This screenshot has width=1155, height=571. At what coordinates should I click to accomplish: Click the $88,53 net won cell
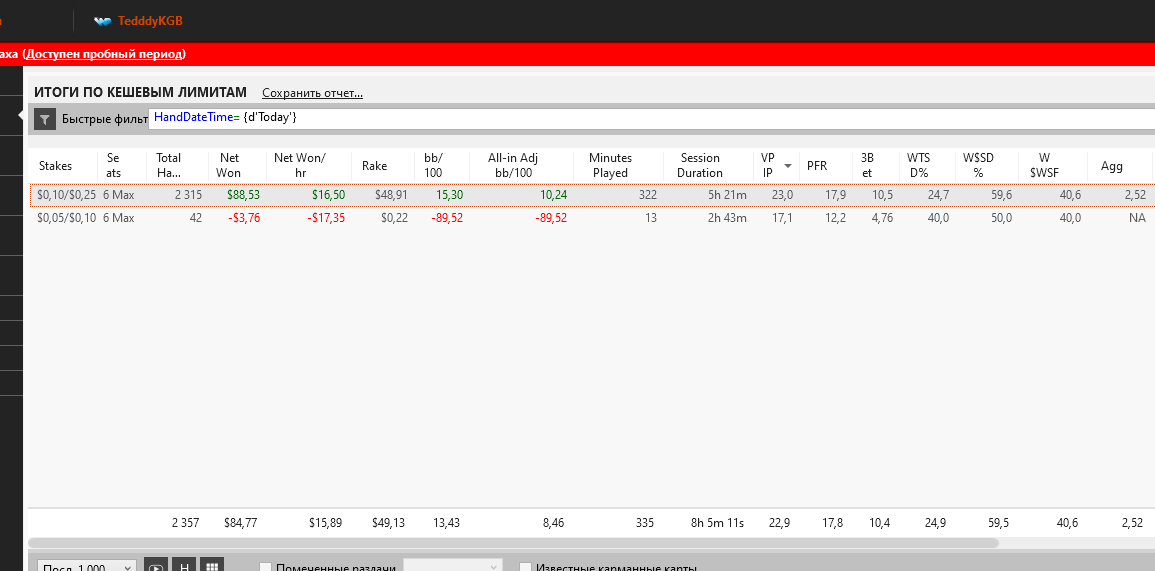(243, 195)
